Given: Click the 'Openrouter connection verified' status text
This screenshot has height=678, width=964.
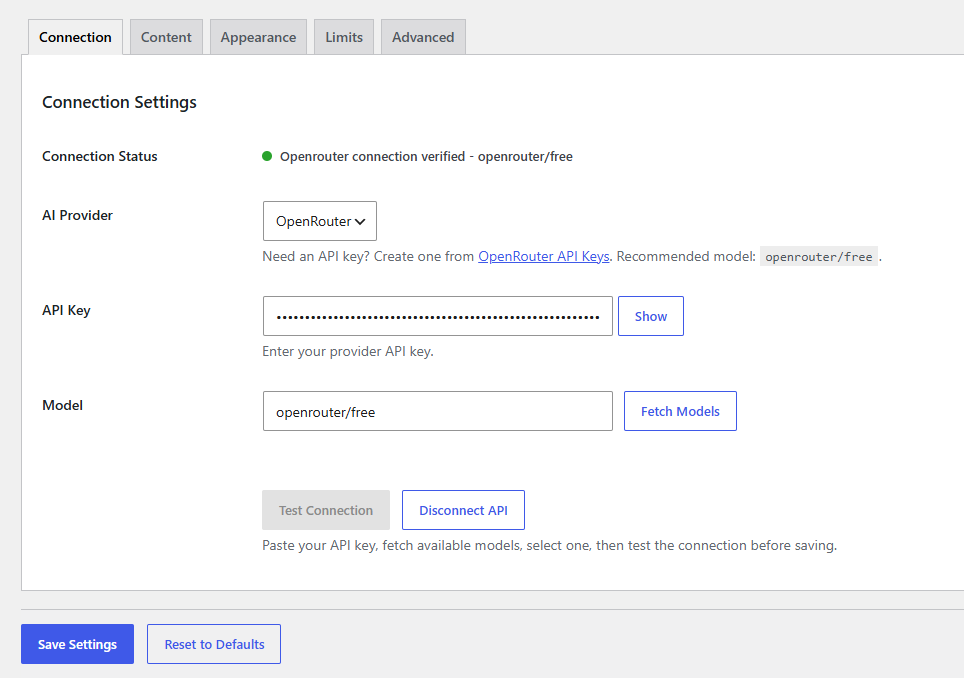Looking at the screenshot, I should (426, 157).
